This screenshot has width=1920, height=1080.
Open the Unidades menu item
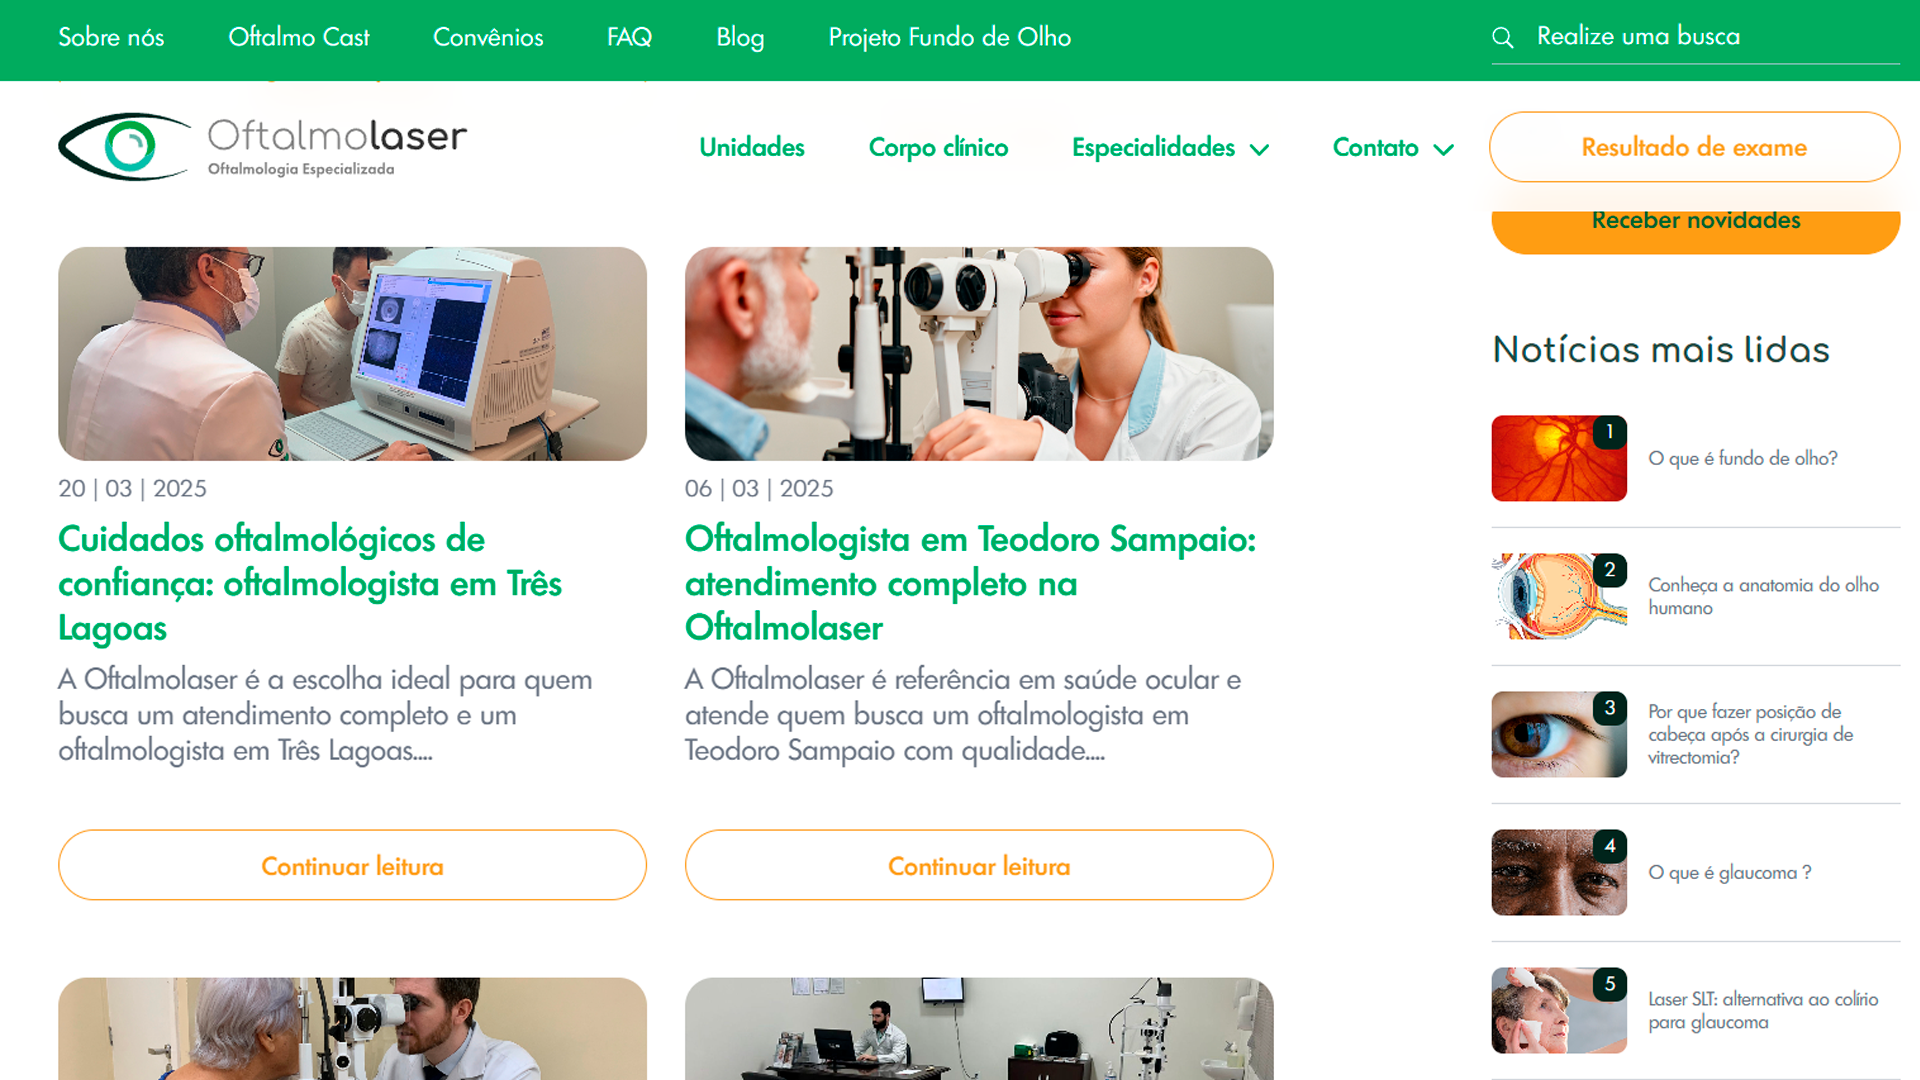pos(752,147)
